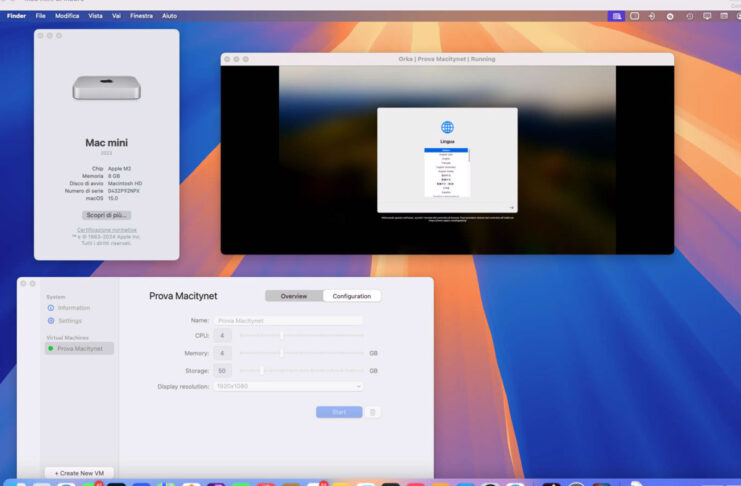Click the Lingua list scrollbar

[469, 155]
